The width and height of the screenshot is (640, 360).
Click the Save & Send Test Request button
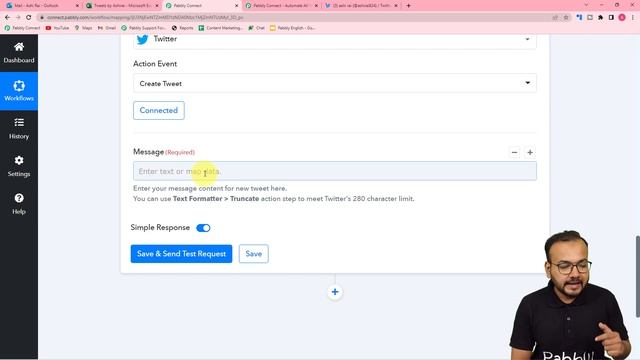point(181,254)
